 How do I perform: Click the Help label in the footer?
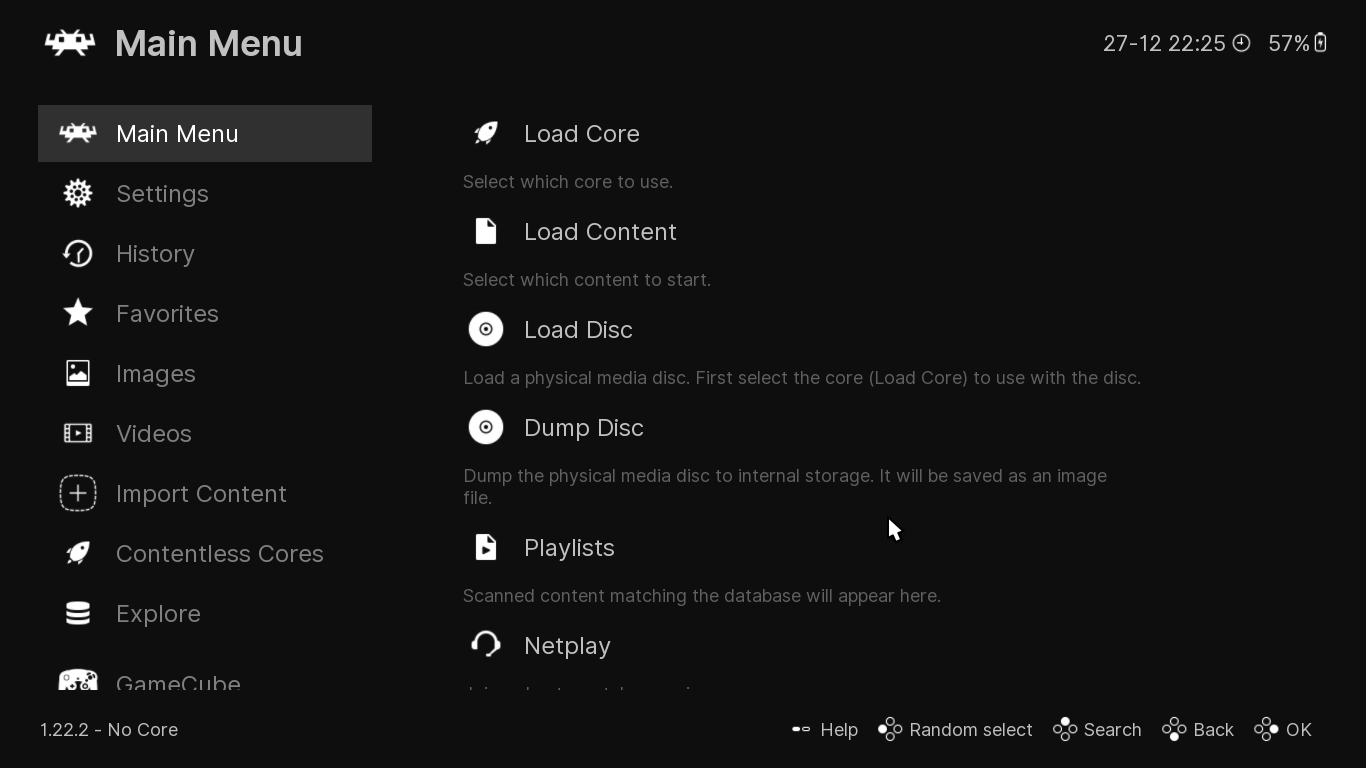click(839, 730)
